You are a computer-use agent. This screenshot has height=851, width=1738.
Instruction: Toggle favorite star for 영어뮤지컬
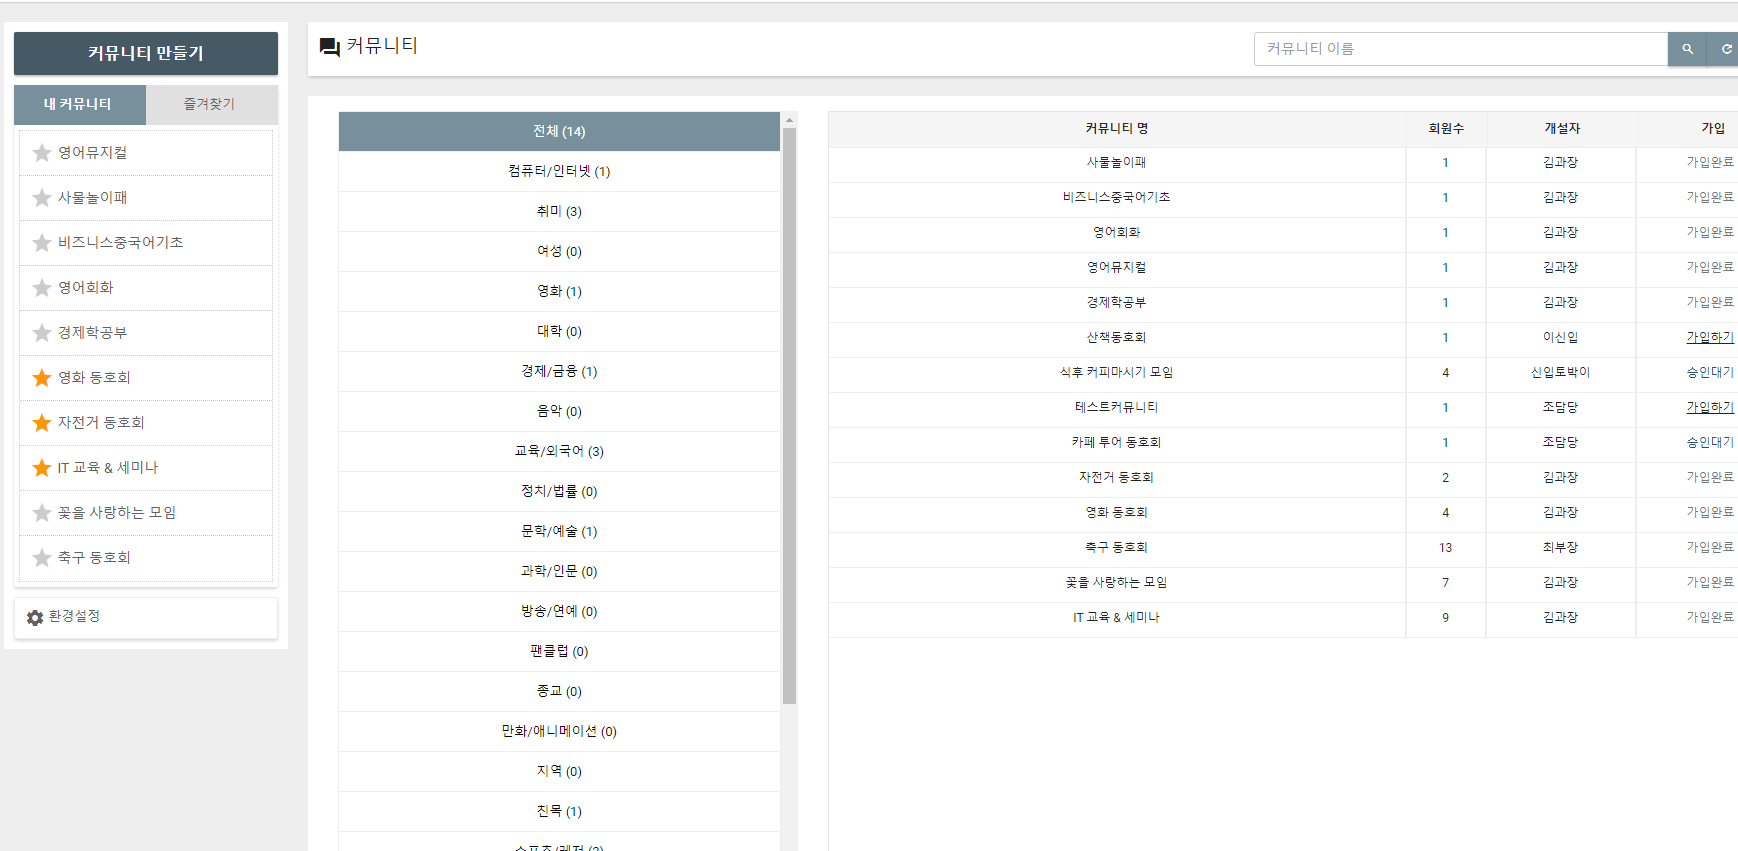click(x=42, y=153)
